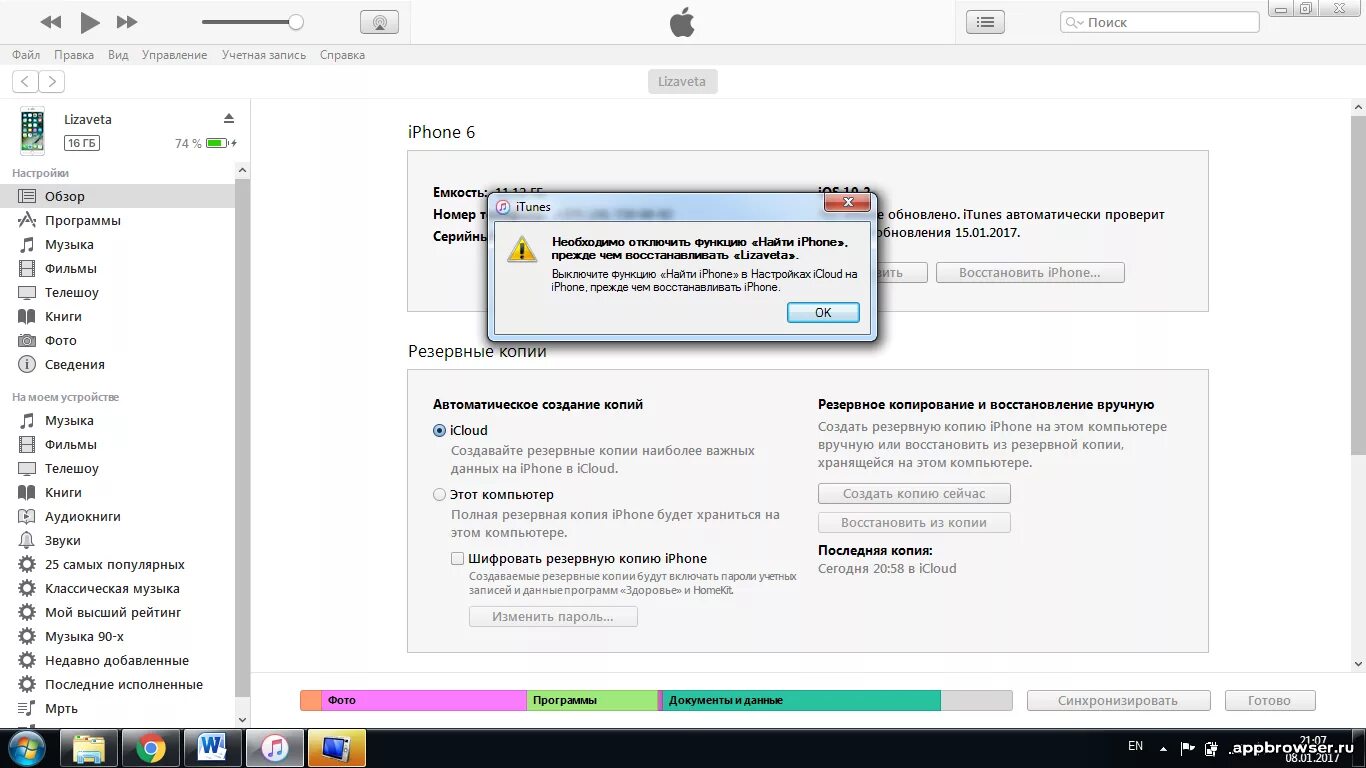Open the Вид menu
Viewport: 1366px width, 768px height.
click(x=118, y=55)
